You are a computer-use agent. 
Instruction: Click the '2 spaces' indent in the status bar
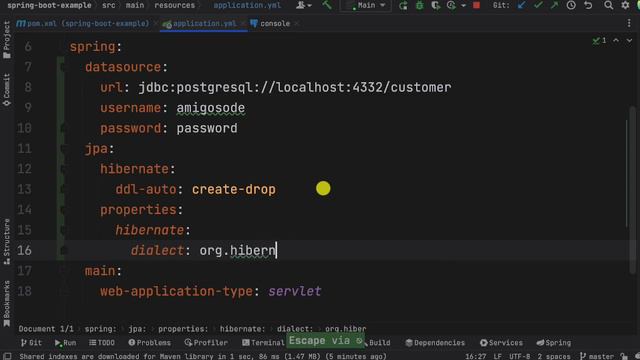coord(554,356)
